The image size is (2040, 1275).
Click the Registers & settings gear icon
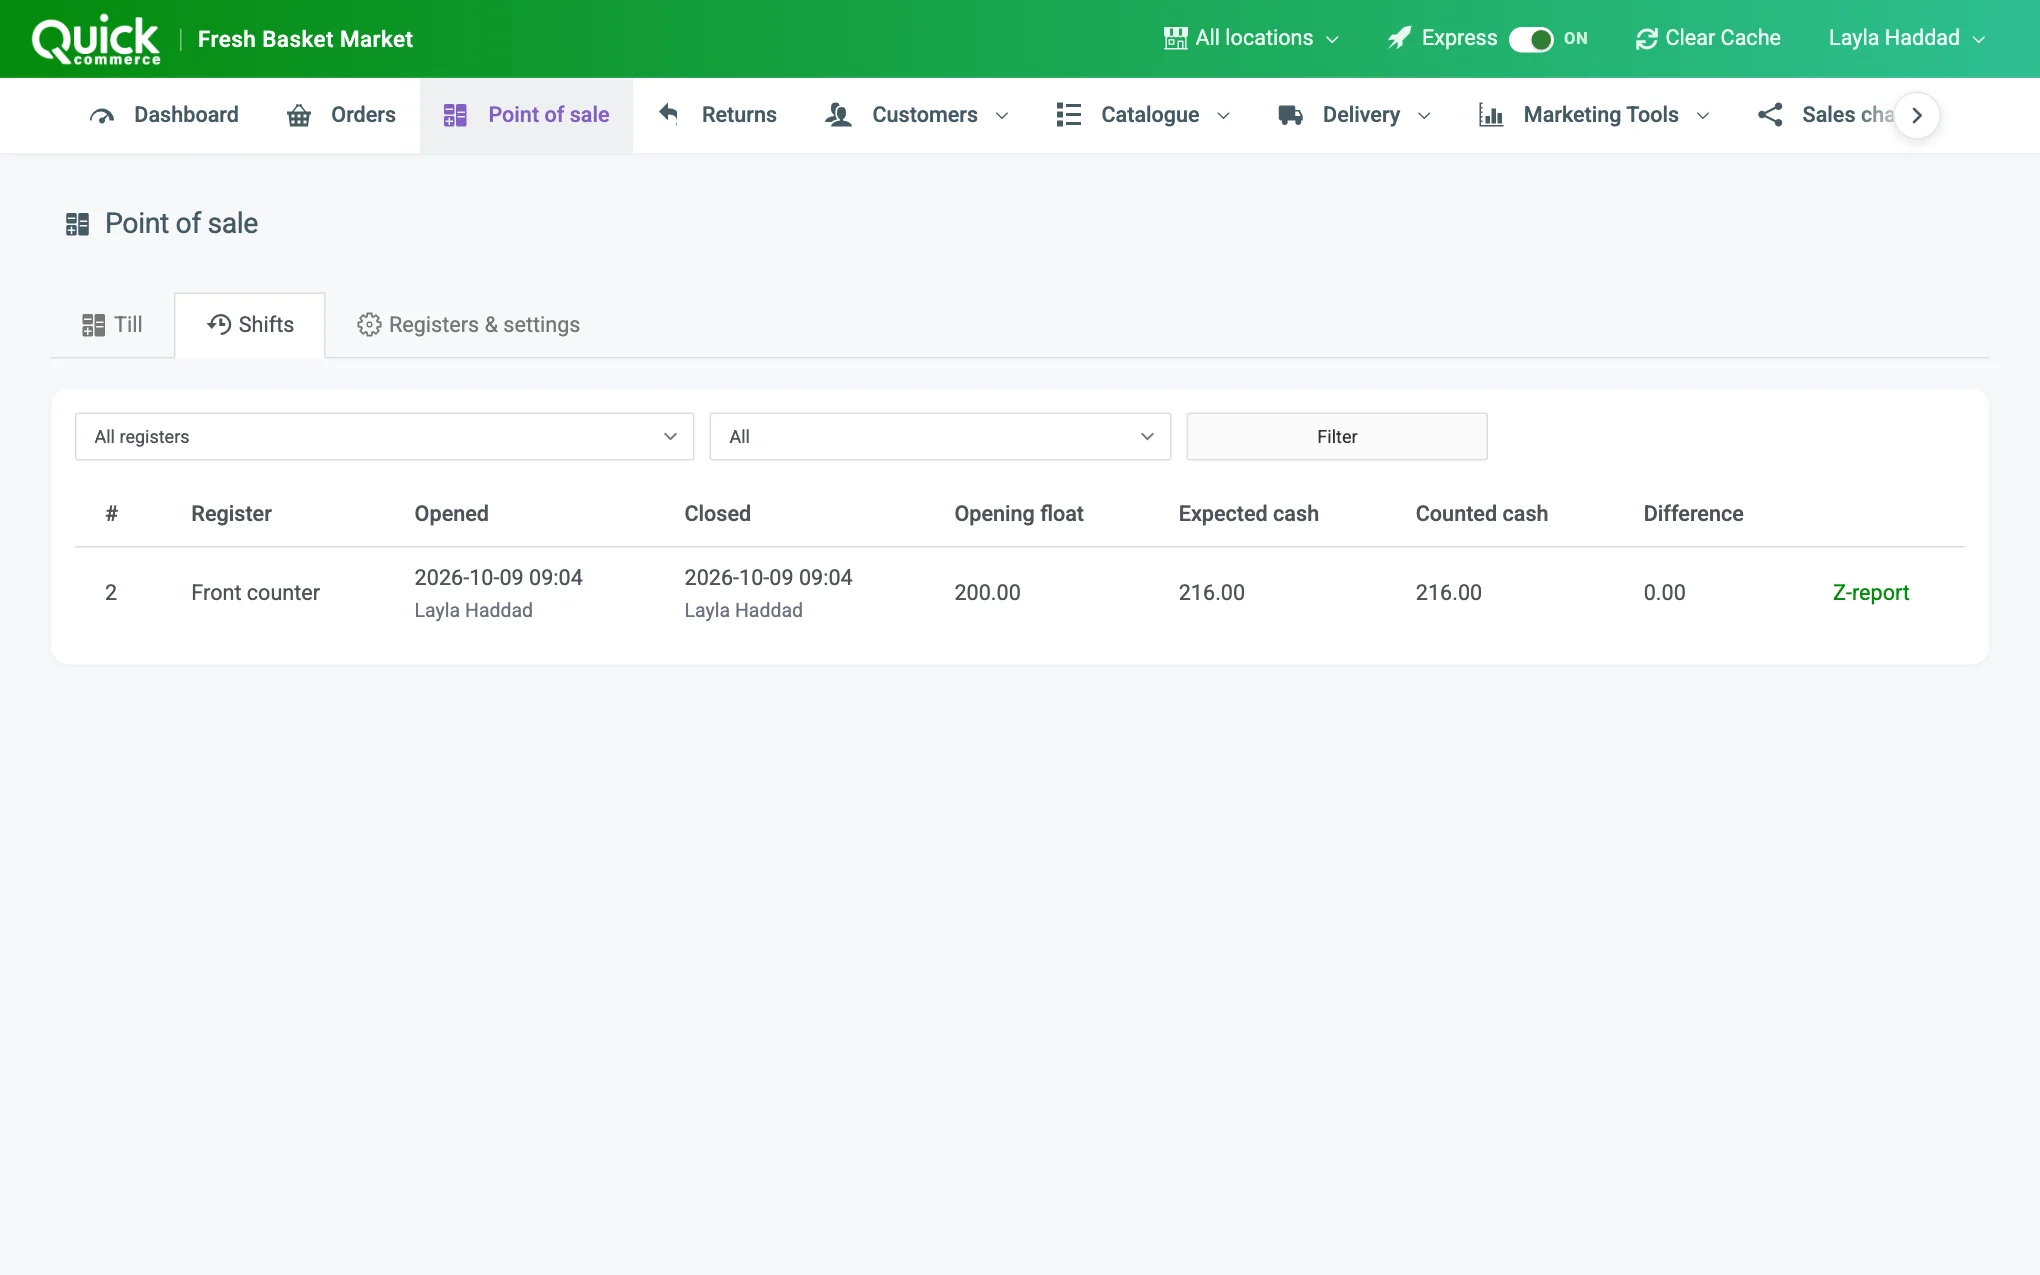pos(369,325)
